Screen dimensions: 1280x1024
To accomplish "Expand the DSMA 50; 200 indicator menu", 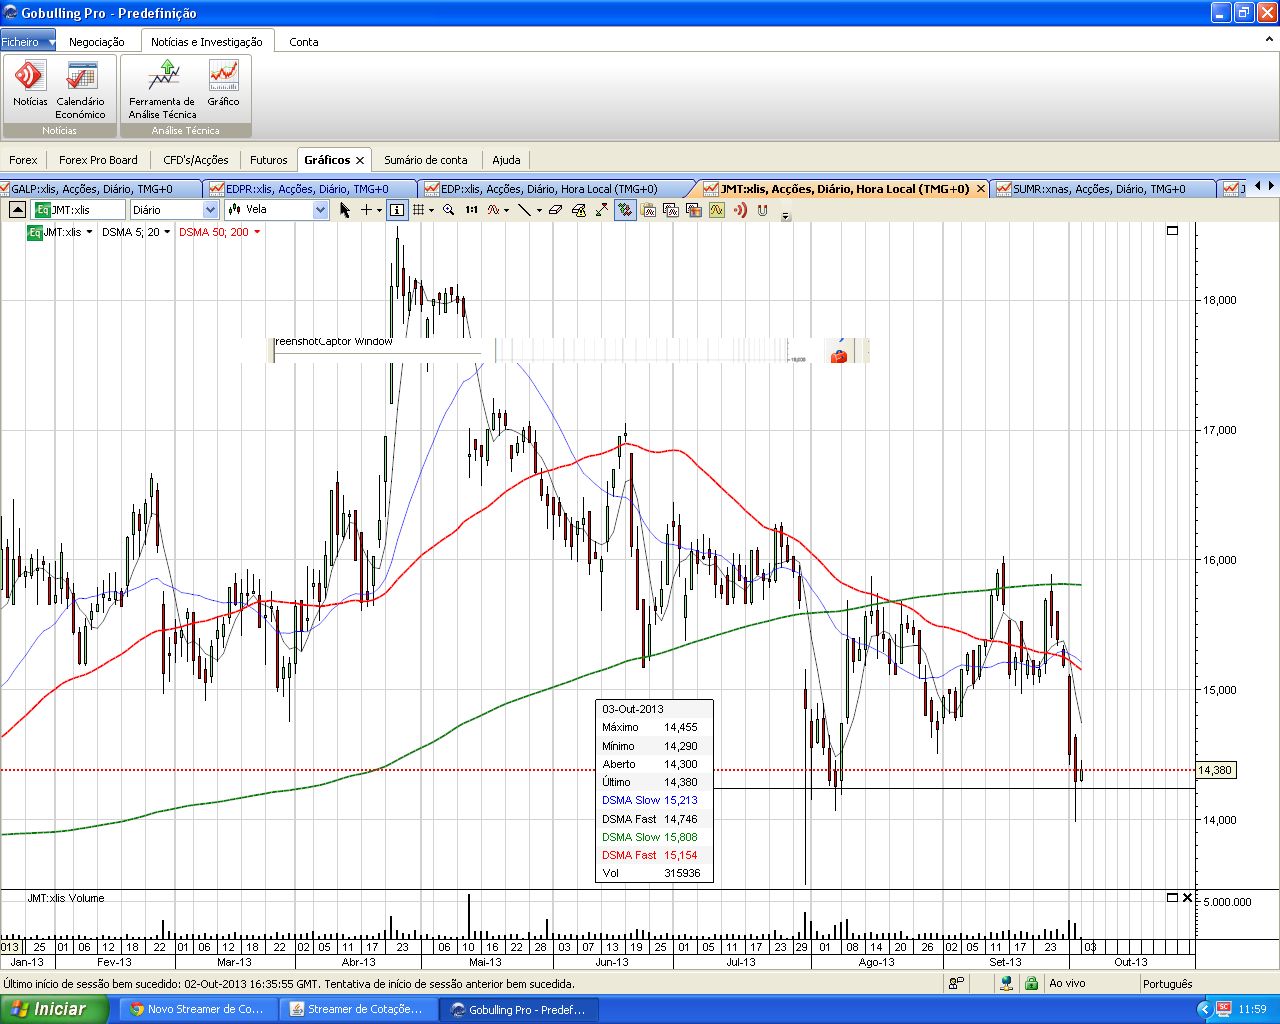I will tap(257, 232).
